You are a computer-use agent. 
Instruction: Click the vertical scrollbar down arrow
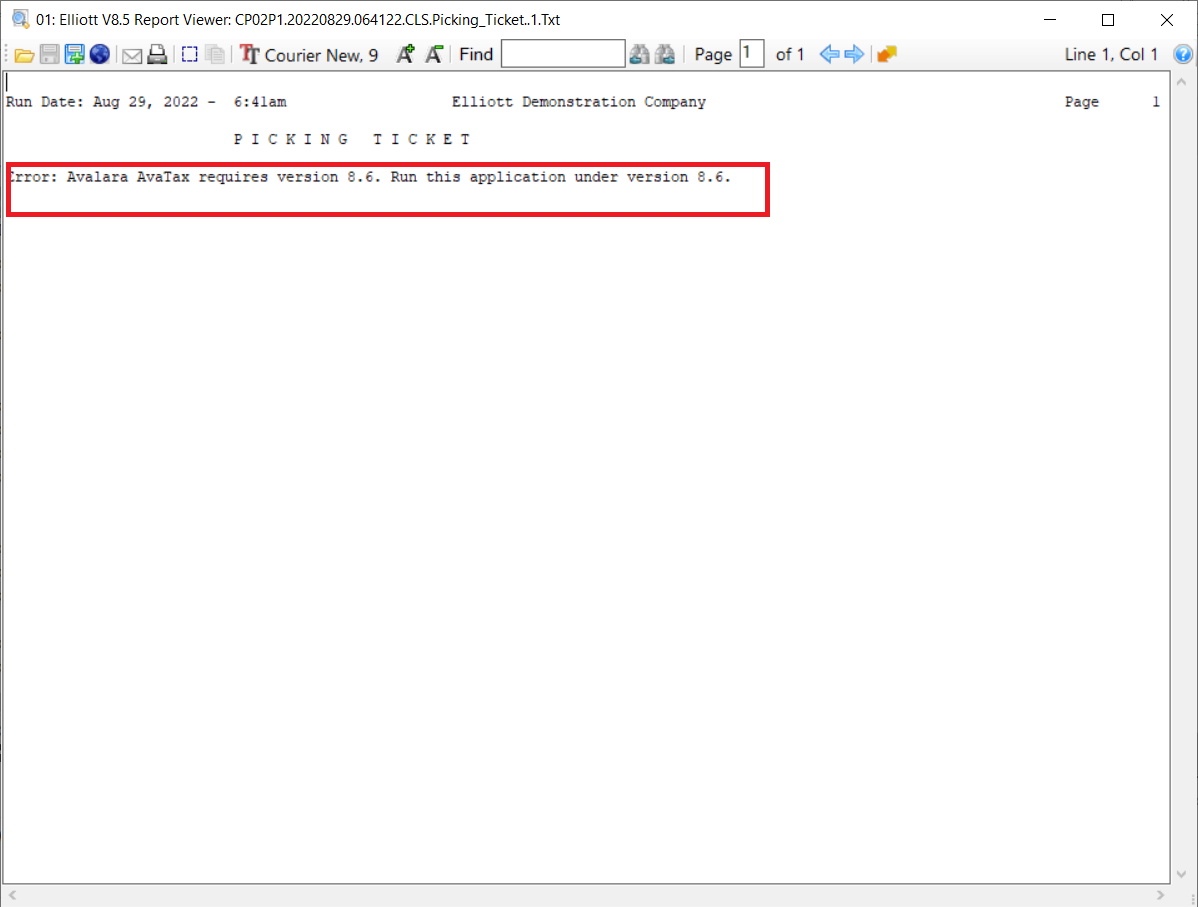[1181, 874]
